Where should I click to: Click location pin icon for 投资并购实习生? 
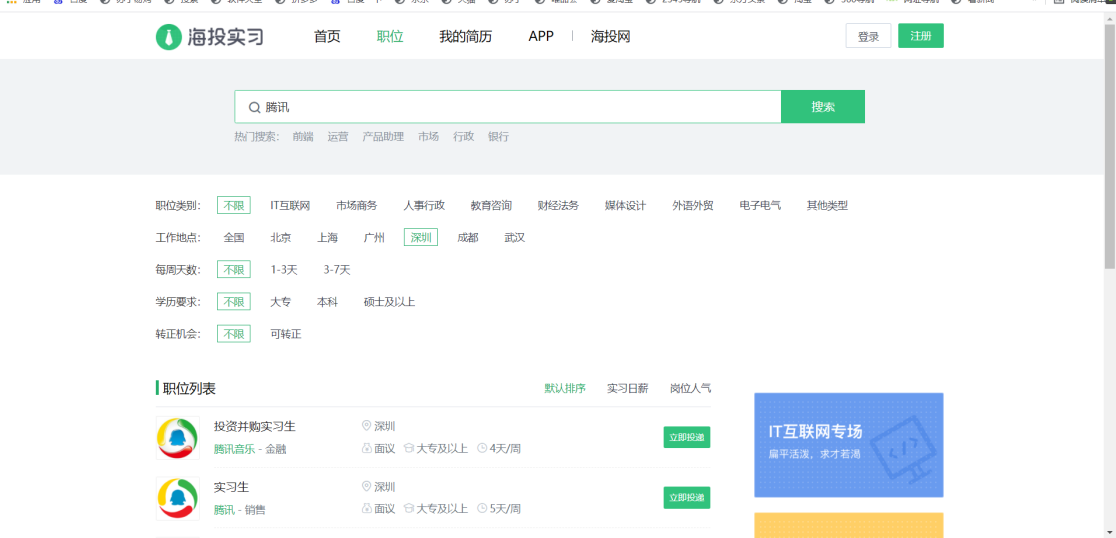367,426
